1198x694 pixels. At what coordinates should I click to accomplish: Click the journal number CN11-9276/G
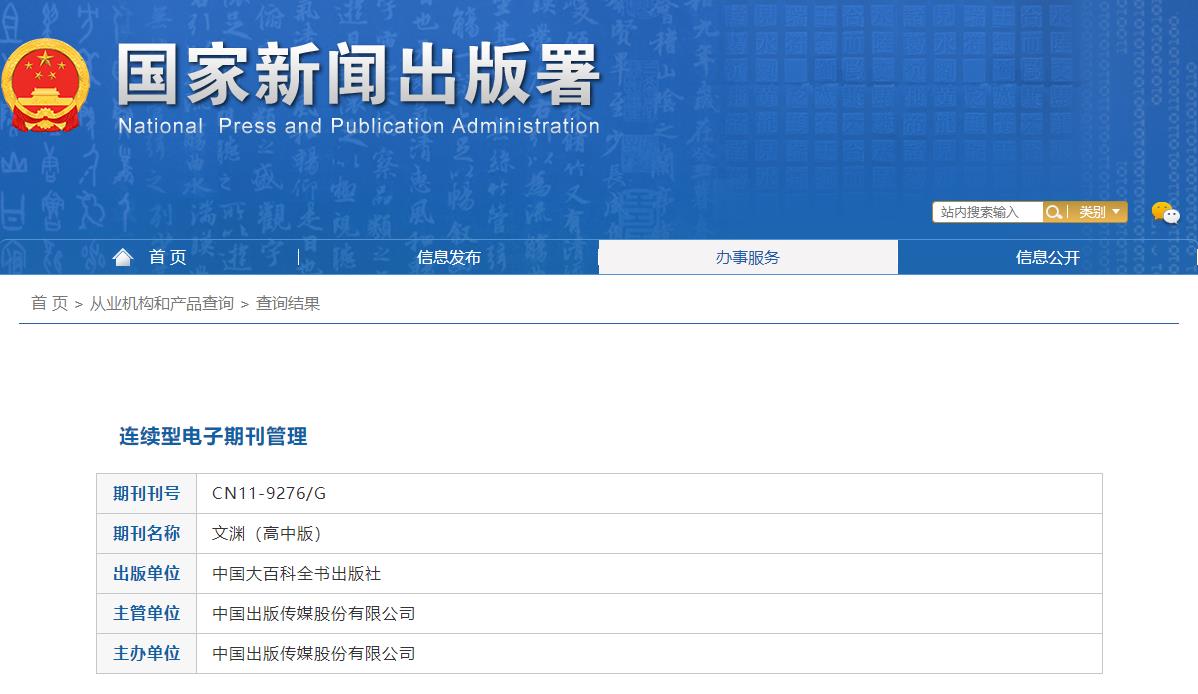click(269, 493)
